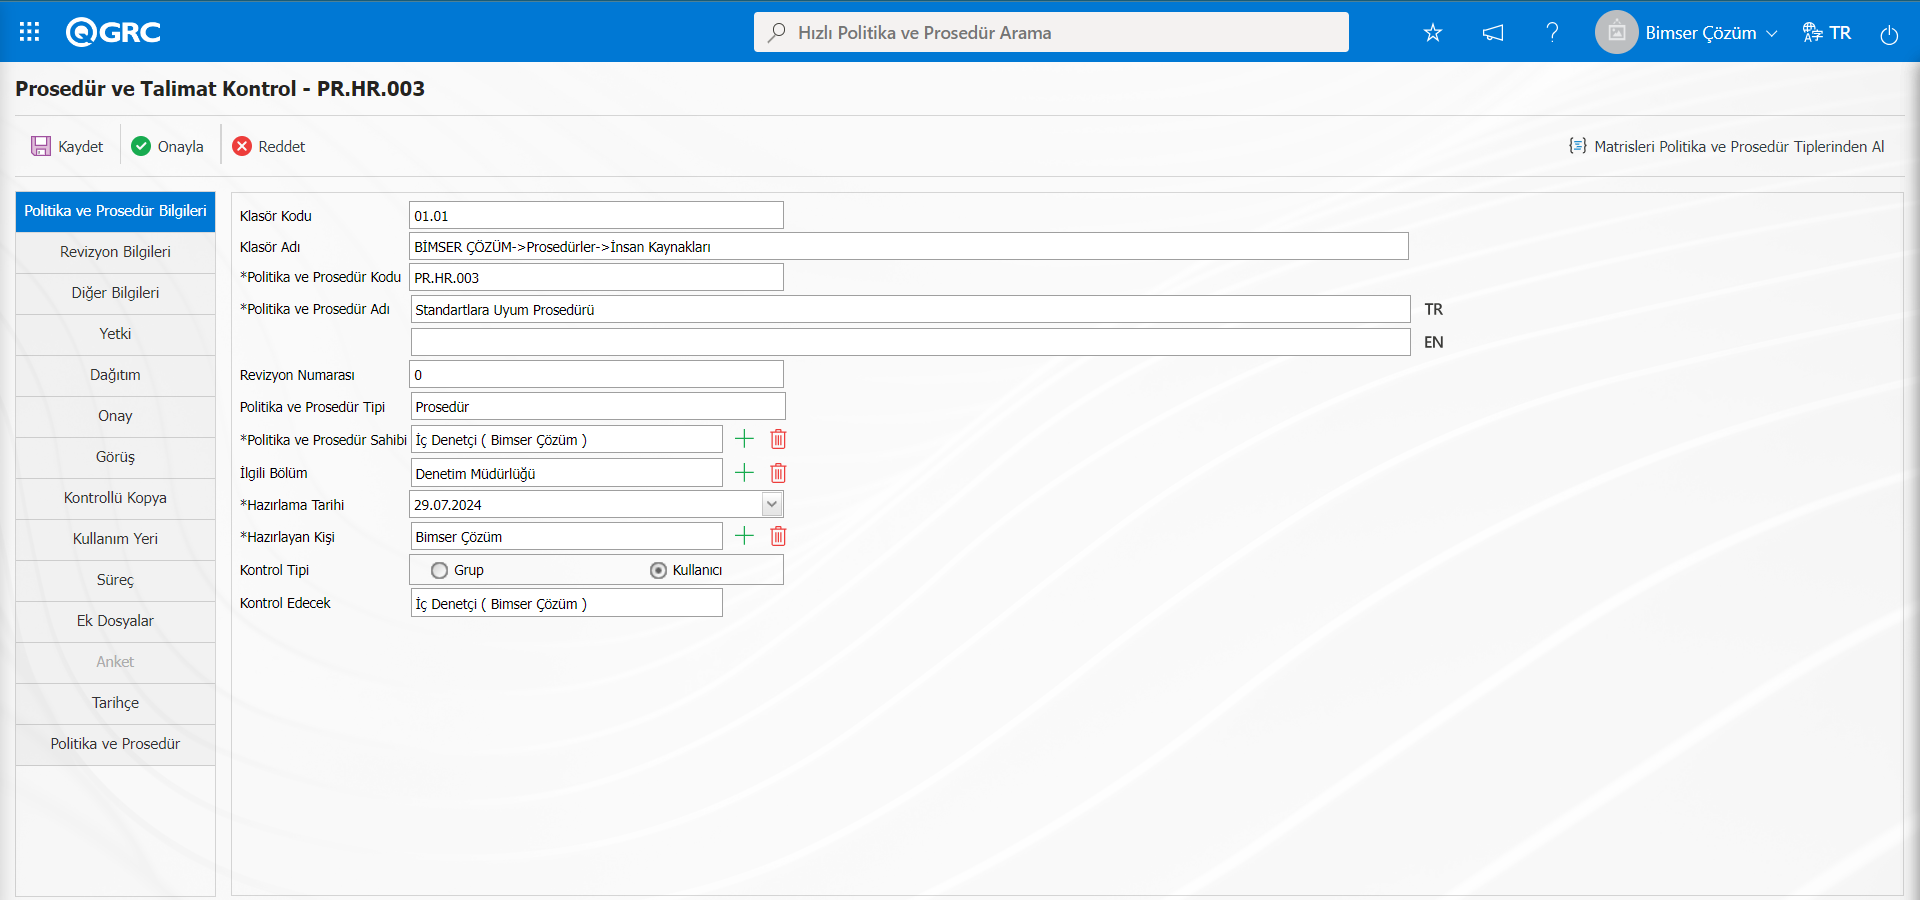Click the Politika ve Prosedür Tipi field

pyautogui.click(x=598, y=406)
